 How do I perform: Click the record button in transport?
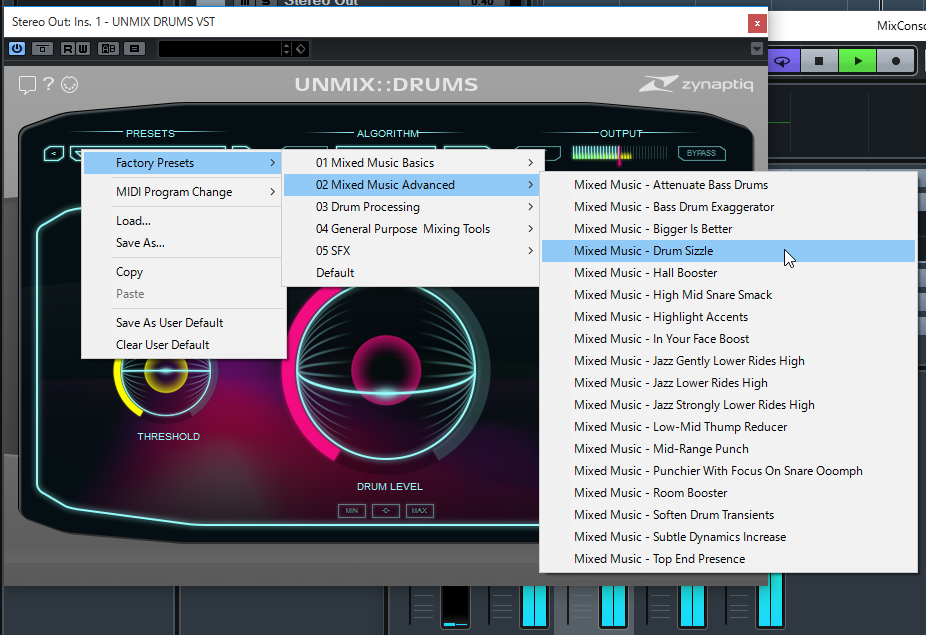pos(896,61)
